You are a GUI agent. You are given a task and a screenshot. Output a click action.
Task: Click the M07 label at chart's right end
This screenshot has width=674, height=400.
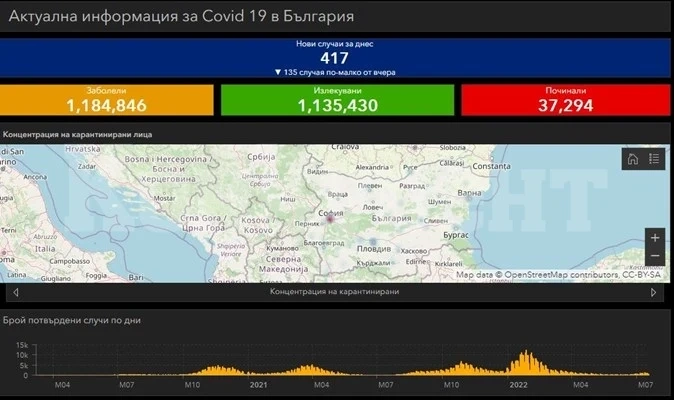[645, 385]
